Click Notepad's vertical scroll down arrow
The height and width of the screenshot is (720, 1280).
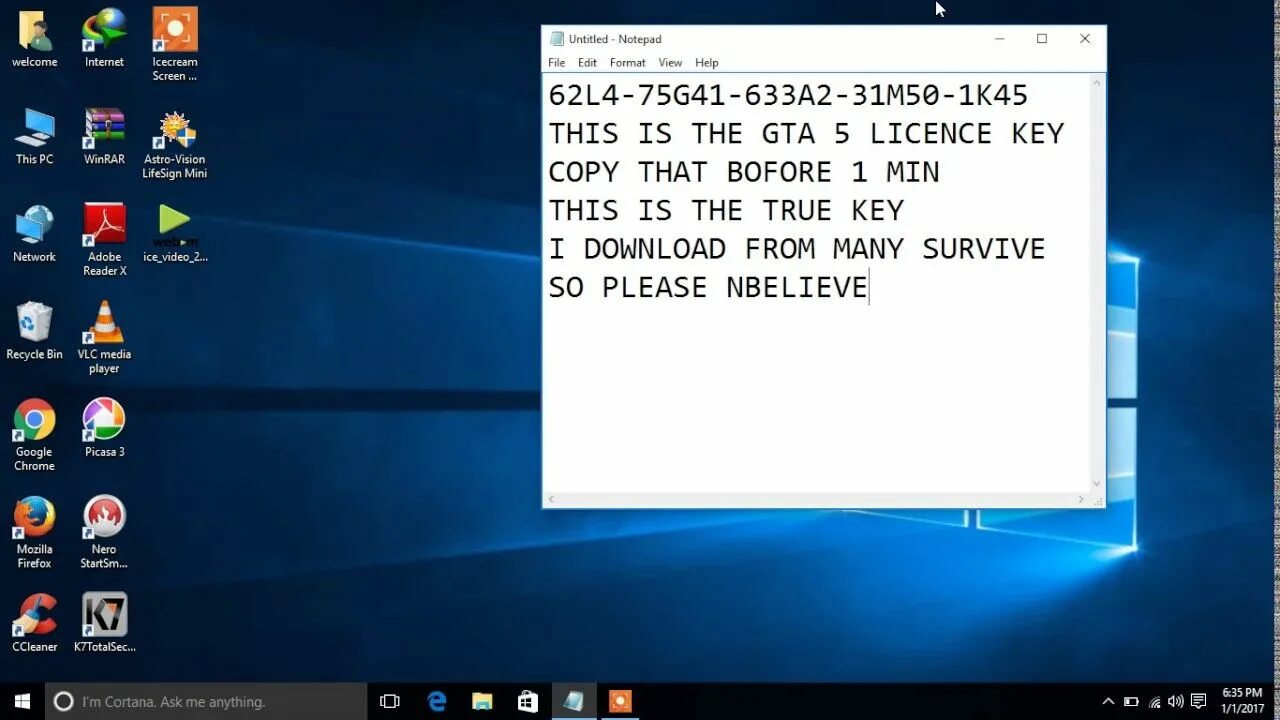point(1097,484)
